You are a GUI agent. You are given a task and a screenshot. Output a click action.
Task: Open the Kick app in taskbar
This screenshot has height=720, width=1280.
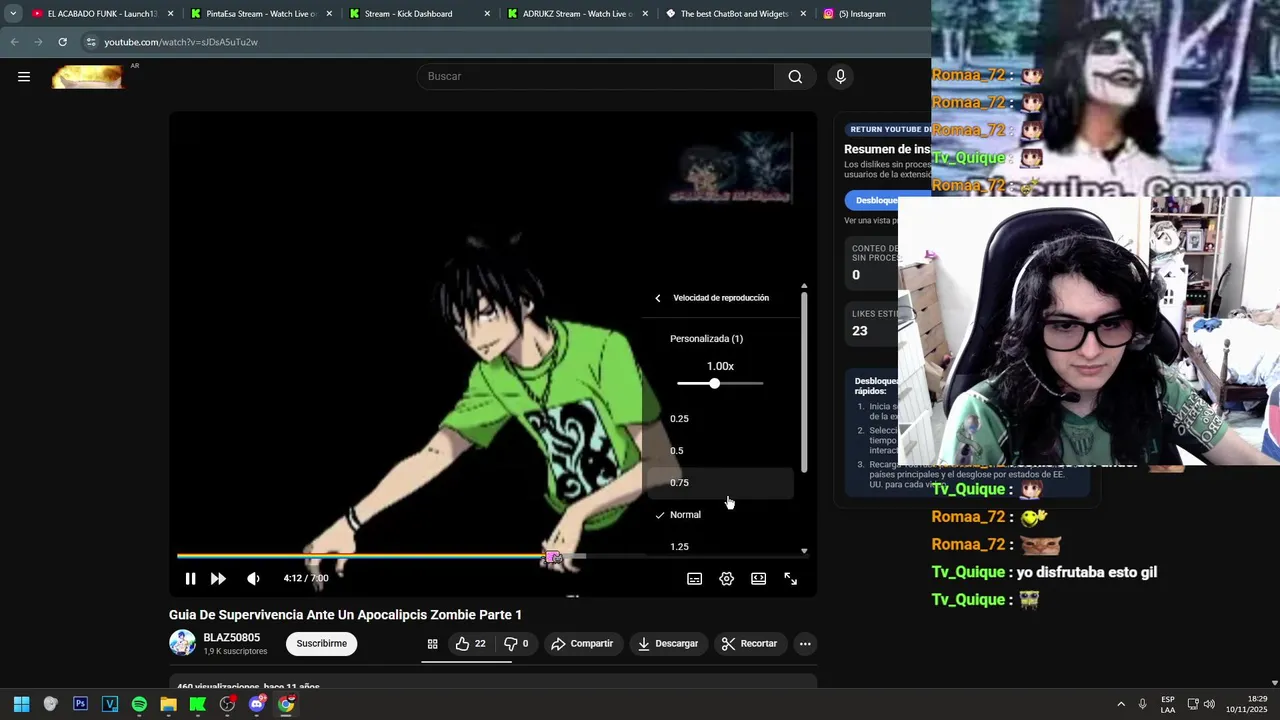coord(198,704)
